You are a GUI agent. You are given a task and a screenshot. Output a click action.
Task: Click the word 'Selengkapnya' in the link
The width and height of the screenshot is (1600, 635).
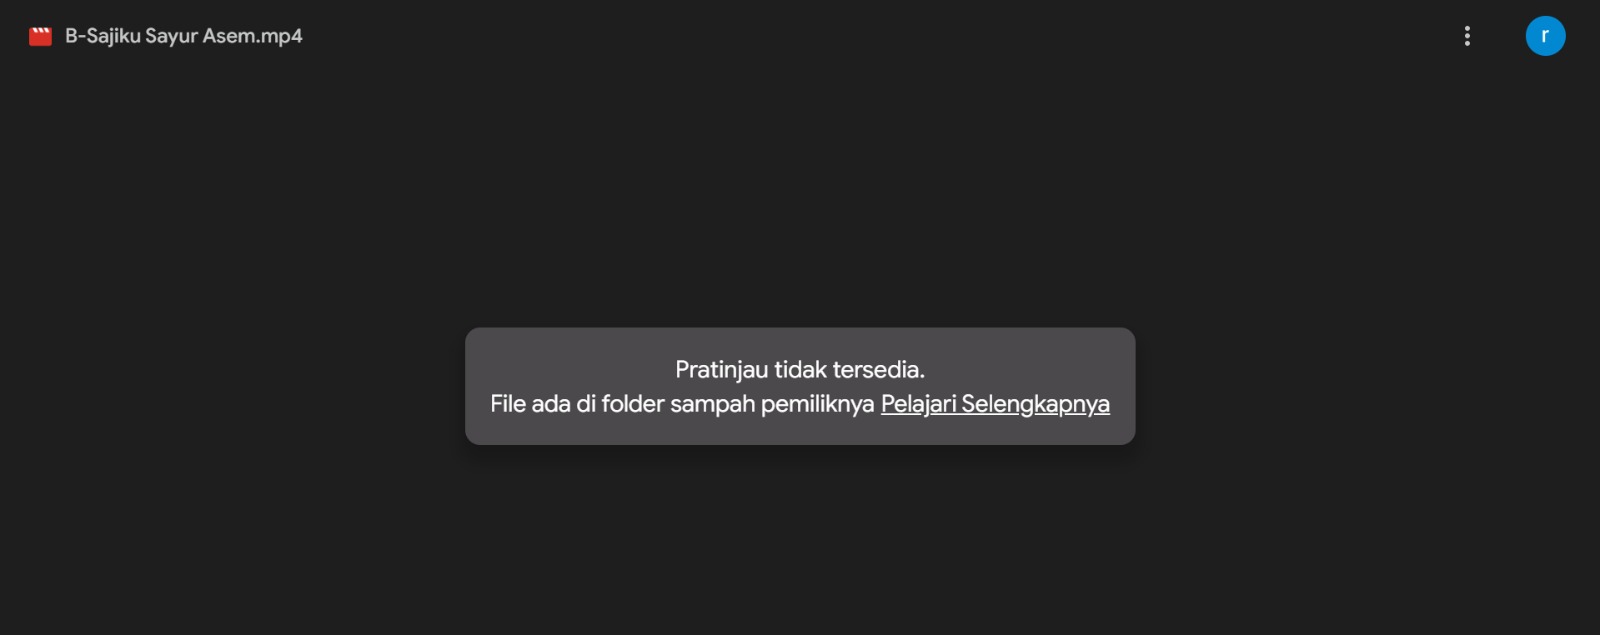1036,404
